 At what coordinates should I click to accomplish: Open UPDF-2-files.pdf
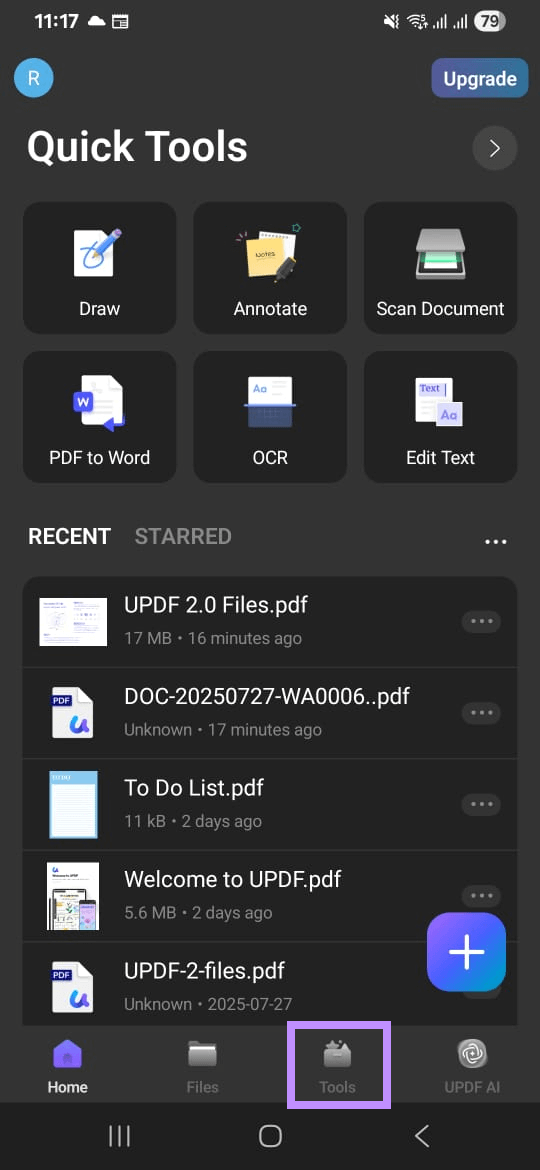tap(270, 983)
